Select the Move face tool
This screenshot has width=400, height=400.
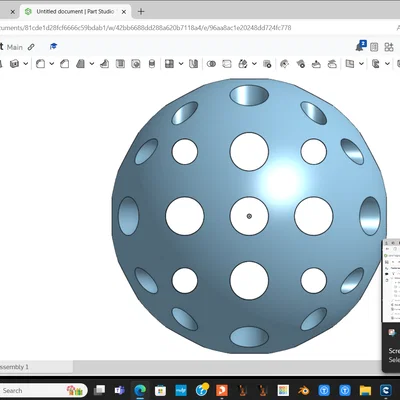coord(316,64)
